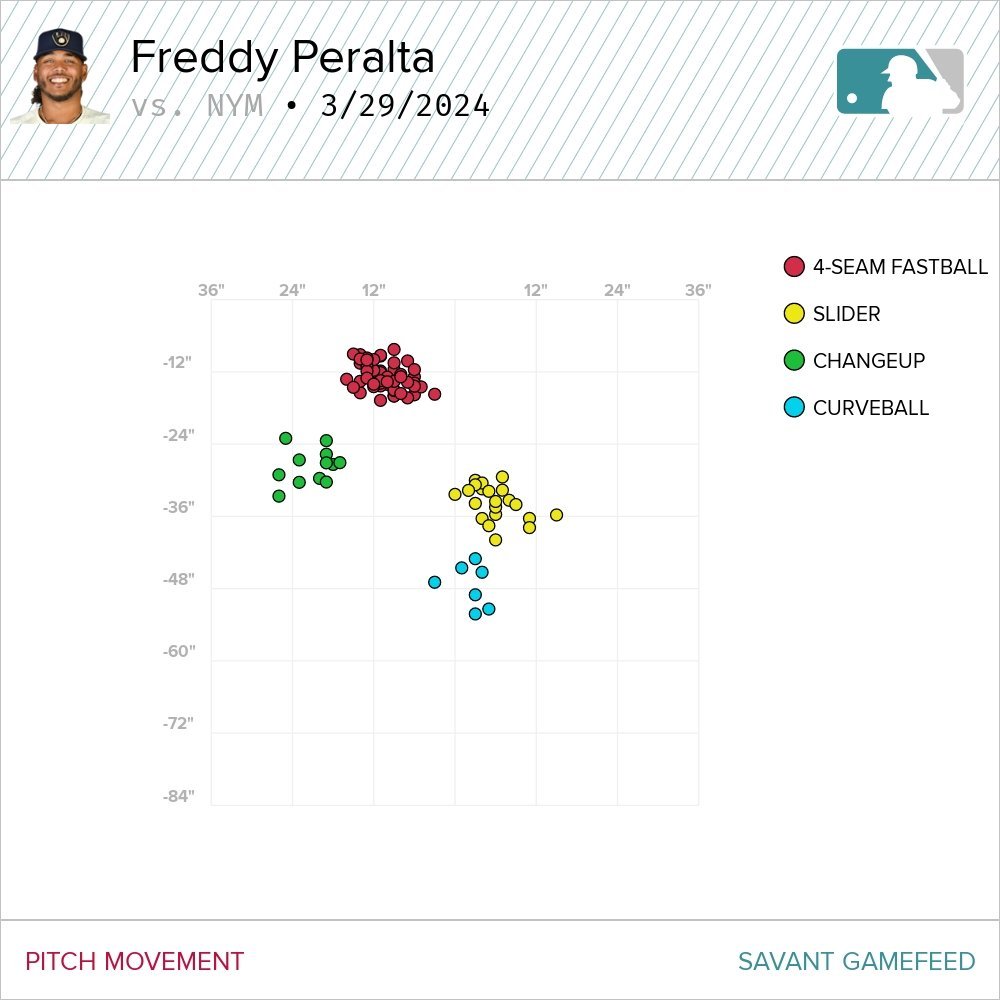This screenshot has width=1000, height=1000.
Task: Click the green Changeup legend circle
Action: pos(794,361)
